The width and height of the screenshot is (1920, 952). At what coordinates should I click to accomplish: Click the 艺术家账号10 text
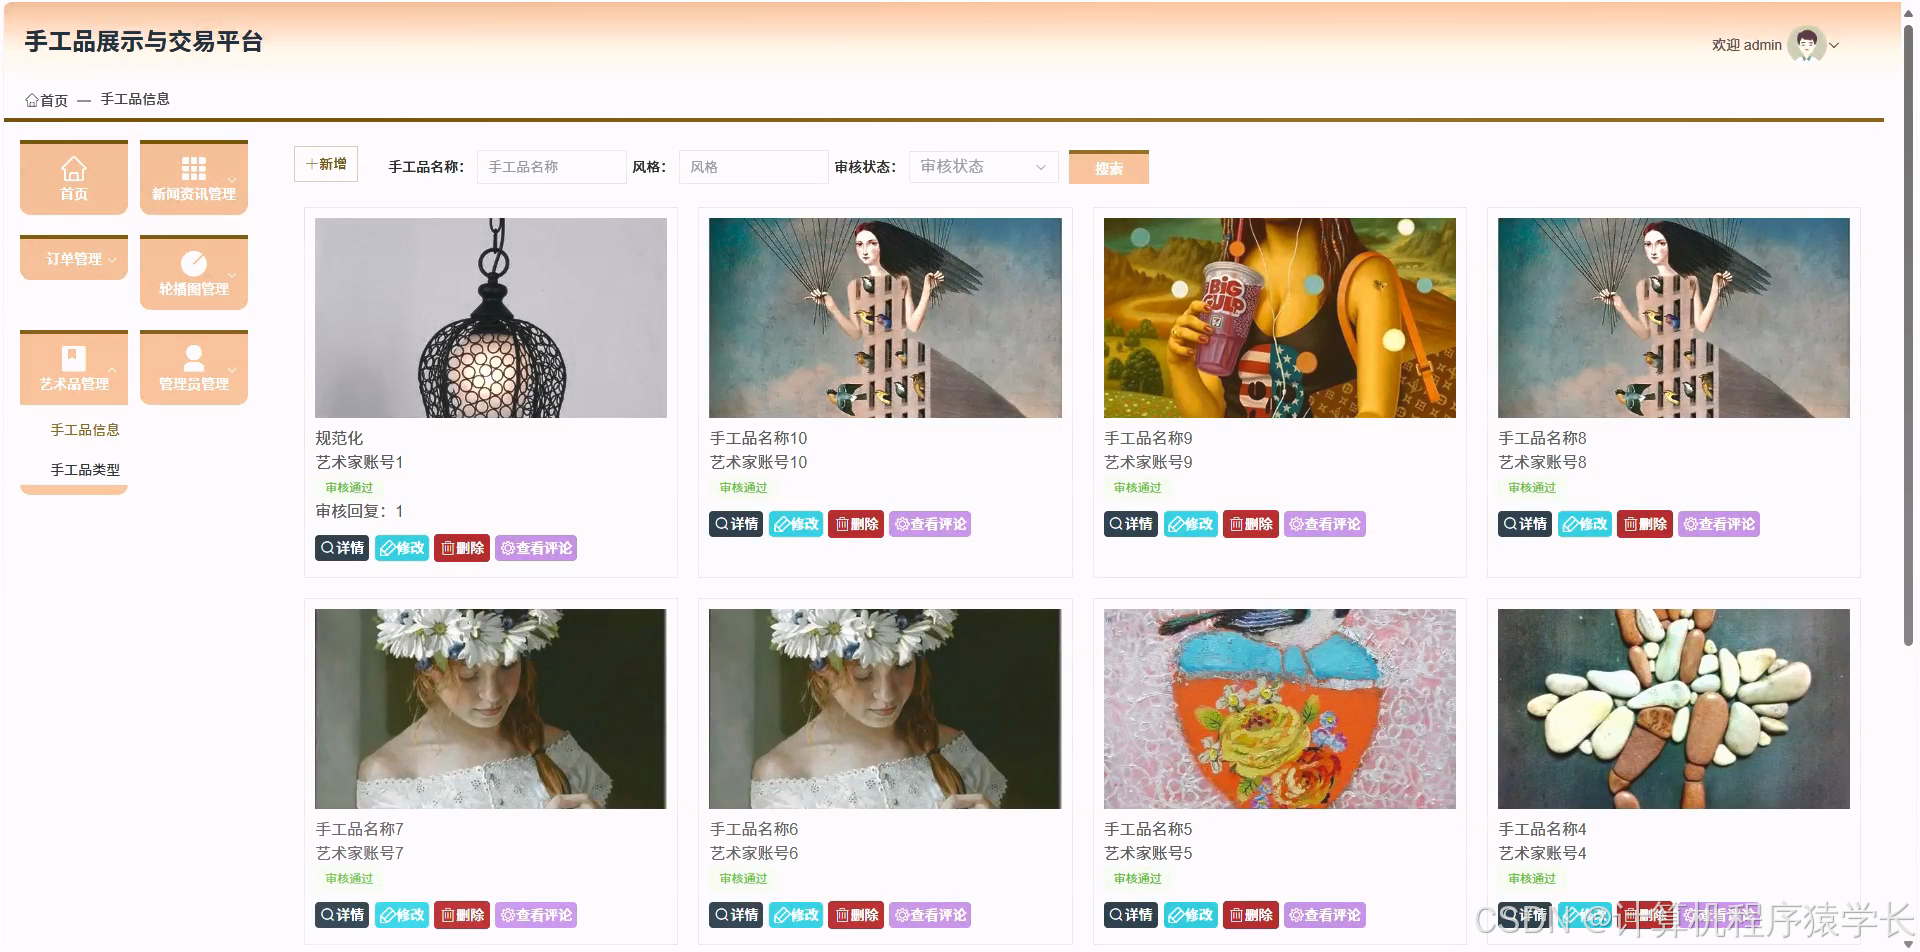coord(758,462)
